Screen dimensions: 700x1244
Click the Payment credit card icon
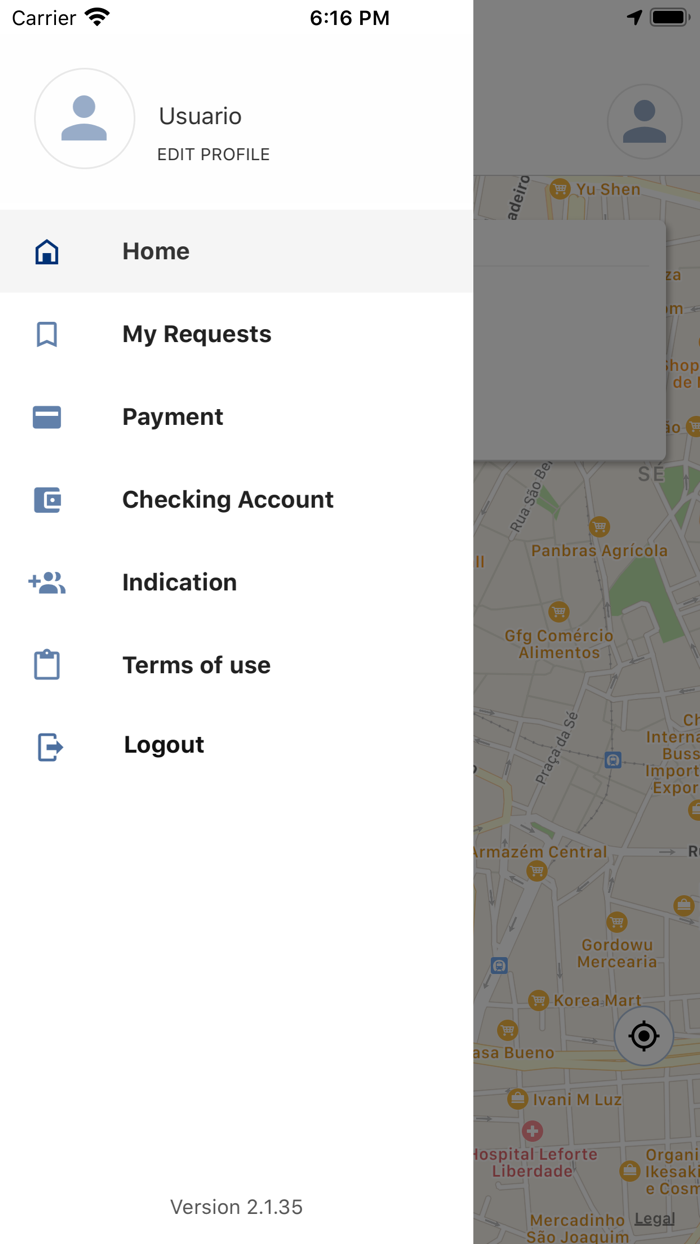tap(47, 417)
